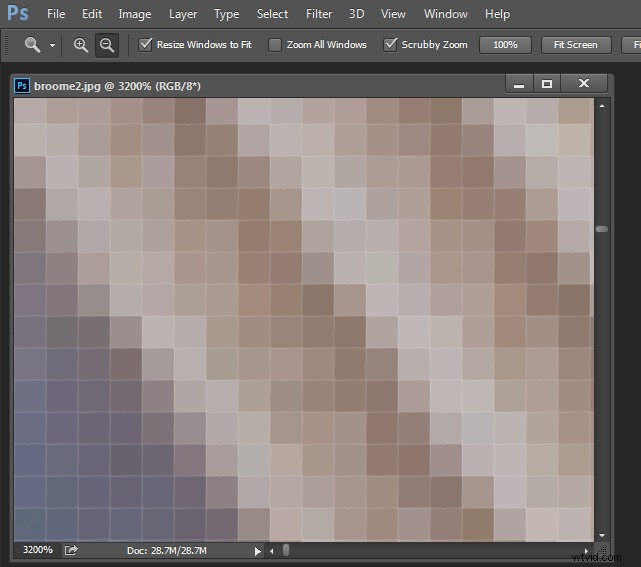This screenshot has height=567, width=641.
Task: Minimize the broome2.jpg document window
Action: click(519, 84)
